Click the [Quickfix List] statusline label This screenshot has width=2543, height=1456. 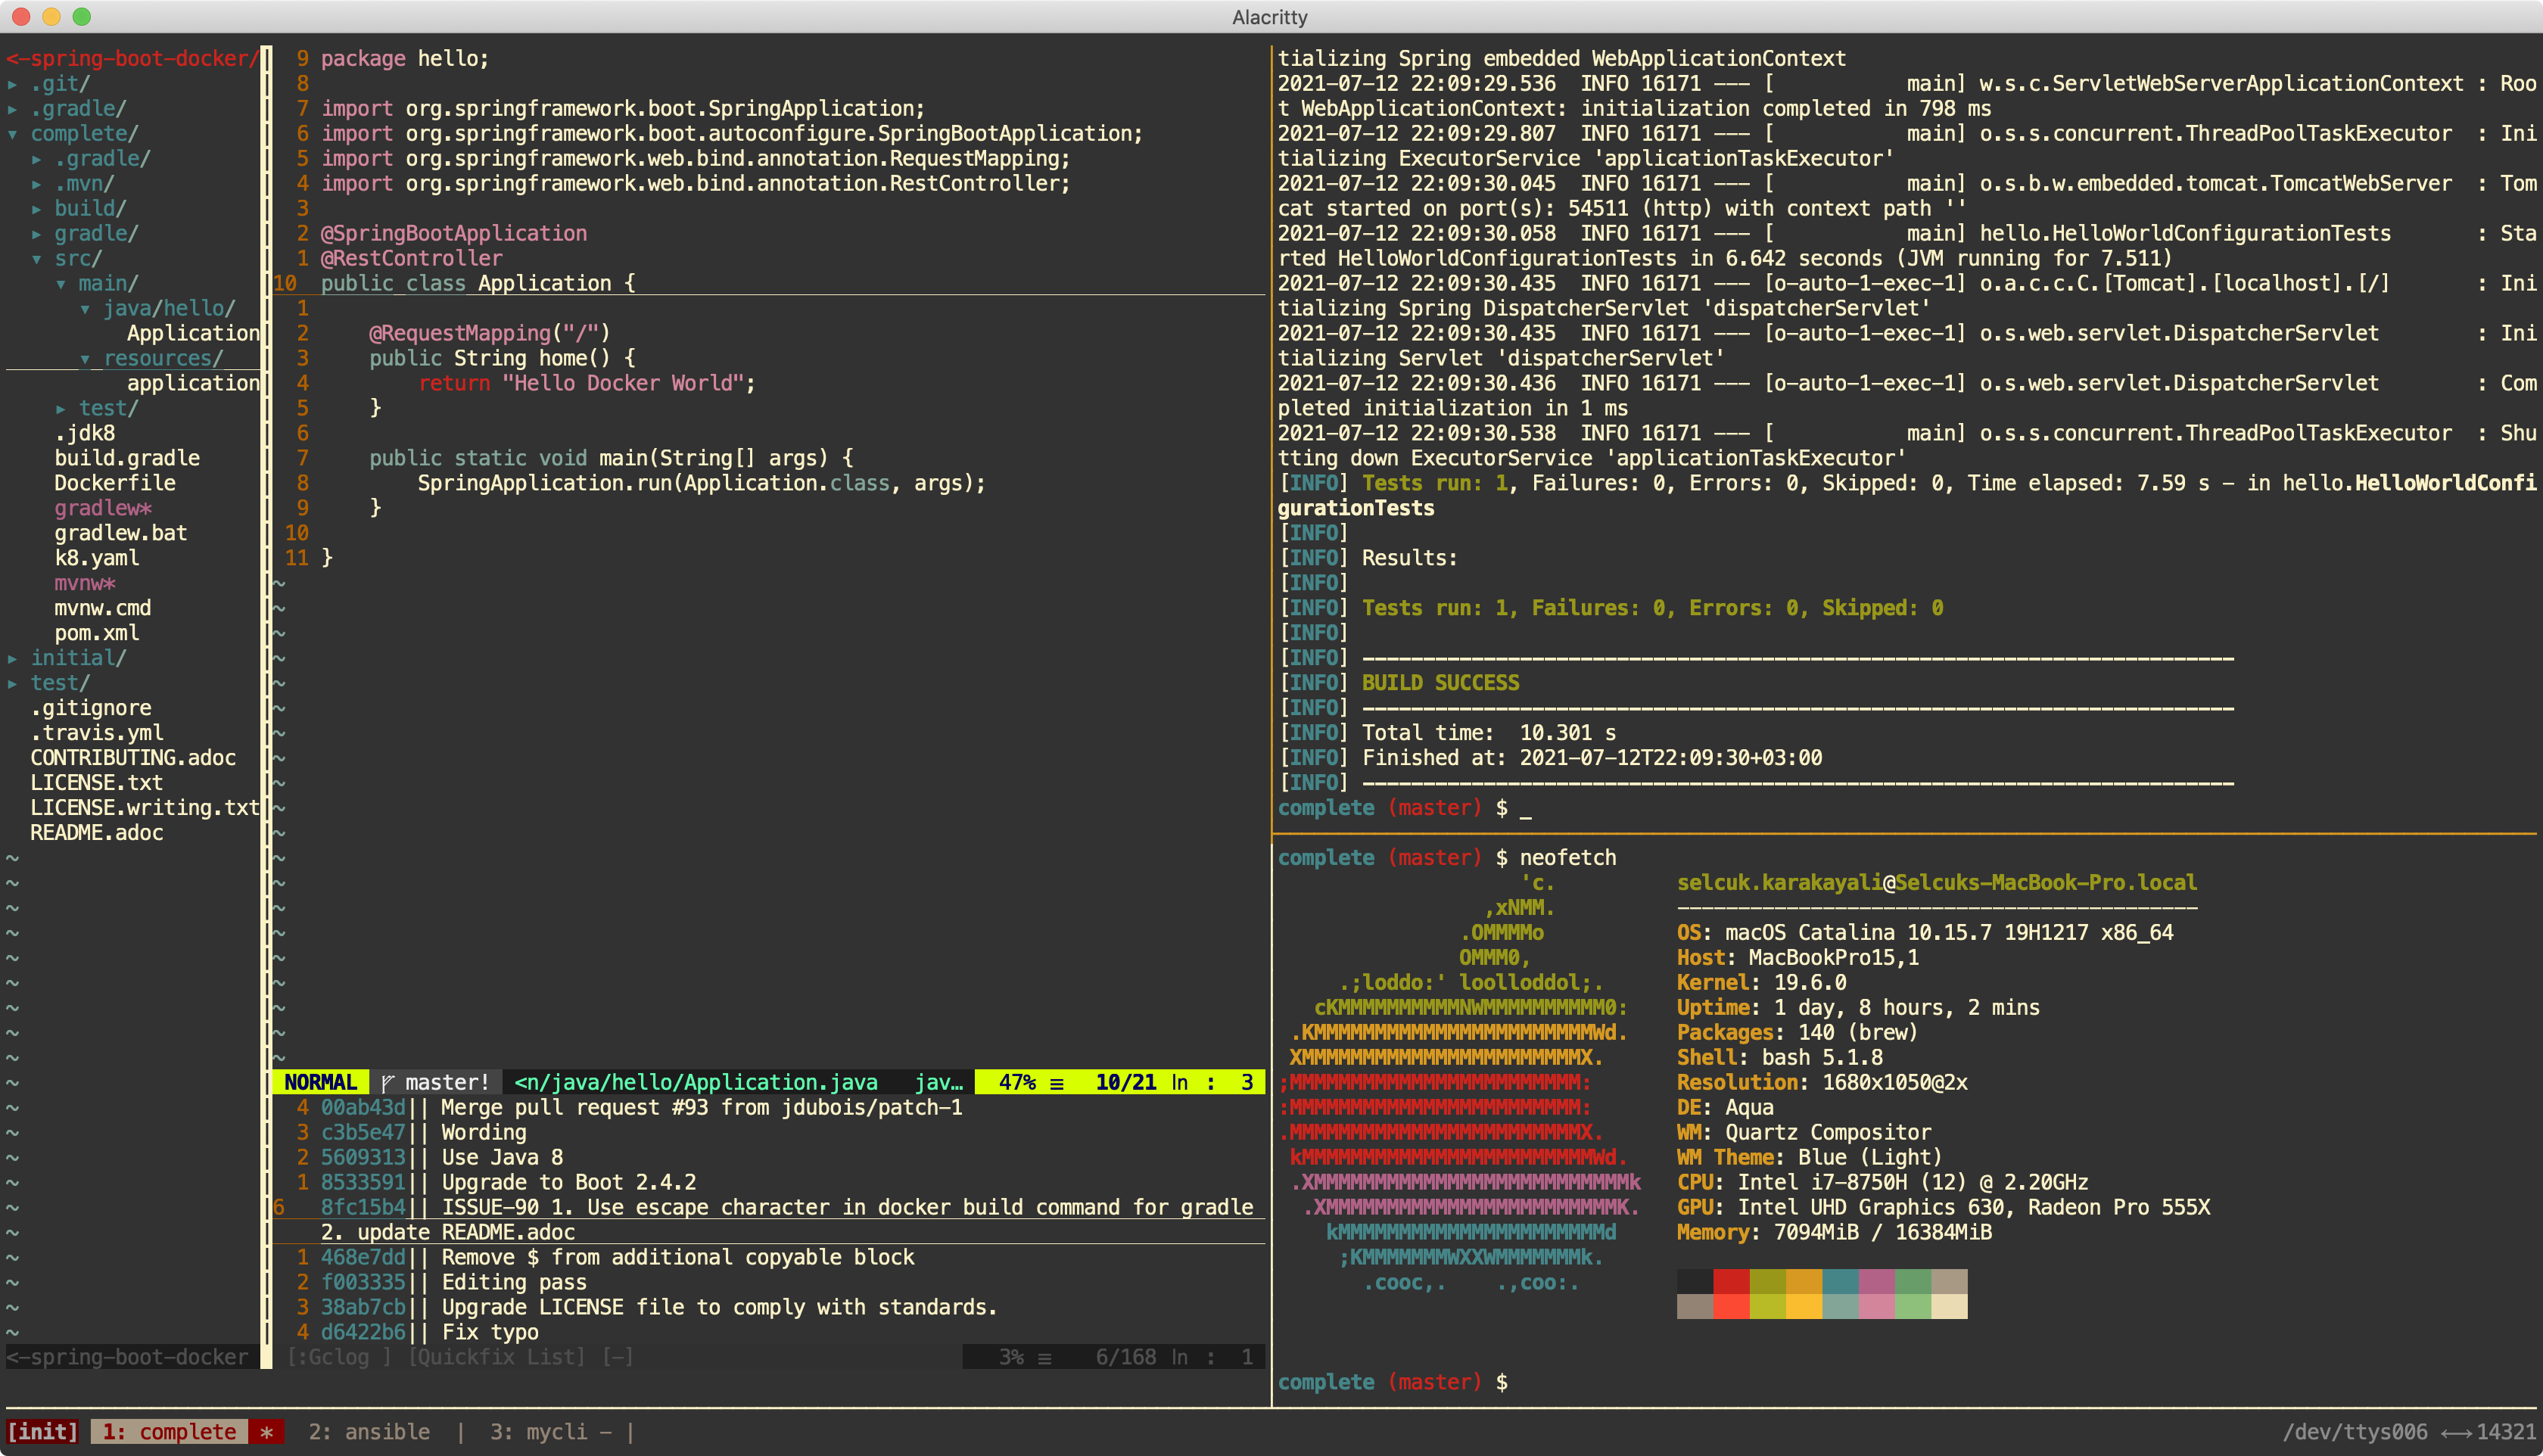[496, 1358]
